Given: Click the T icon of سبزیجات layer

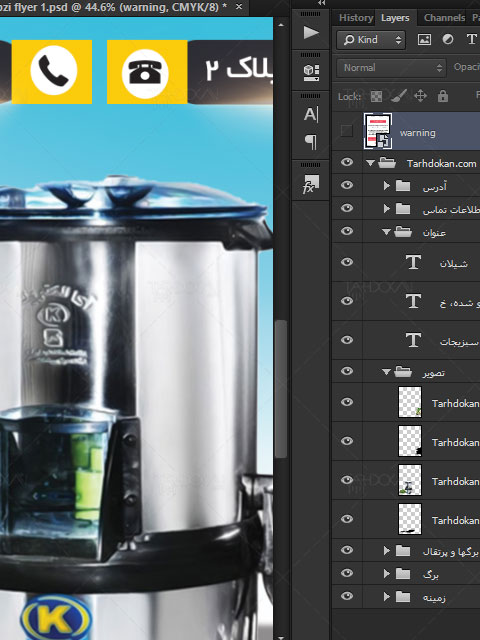Looking at the screenshot, I should click(x=413, y=340).
